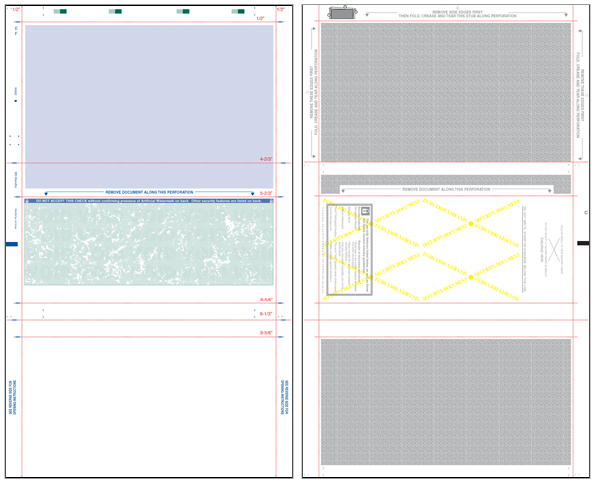Image resolution: width=595 pixels, height=483 pixels.
Task: Click the 5-2/3" red measurement label
Action: [266, 193]
